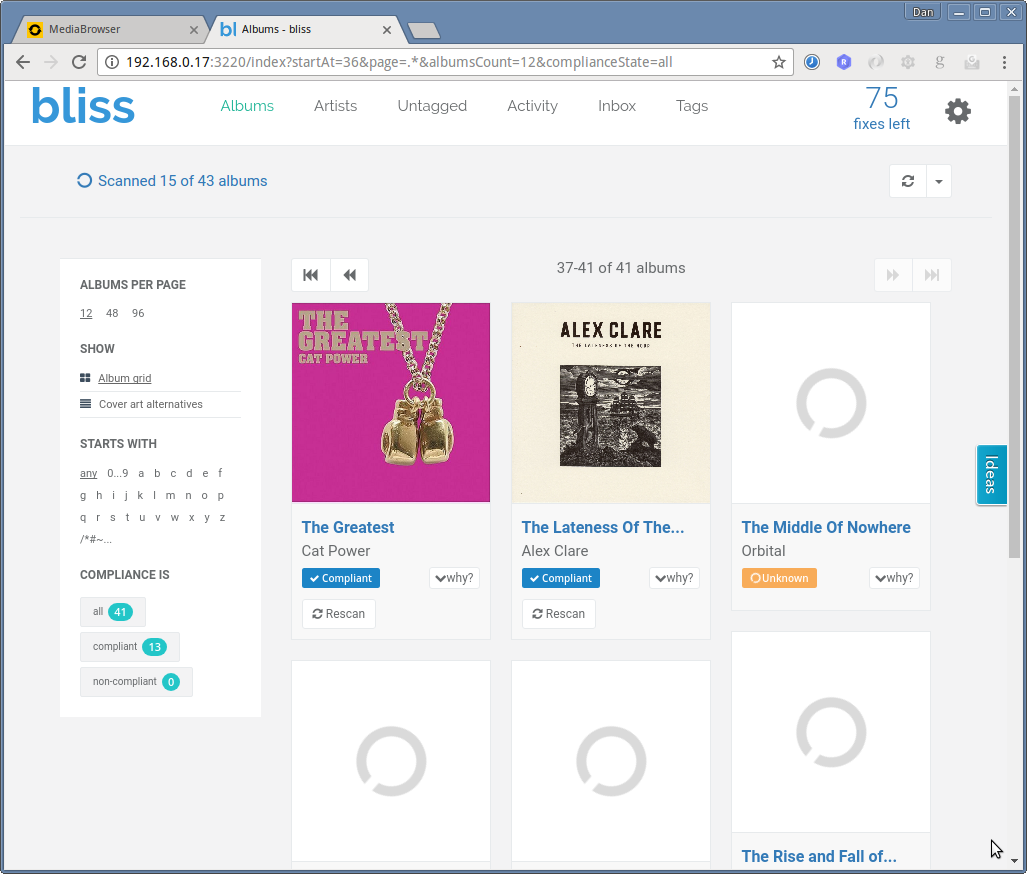Show 12 albums per page
The width and height of the screenshot is (1027, 874).
tap(86, 313)
